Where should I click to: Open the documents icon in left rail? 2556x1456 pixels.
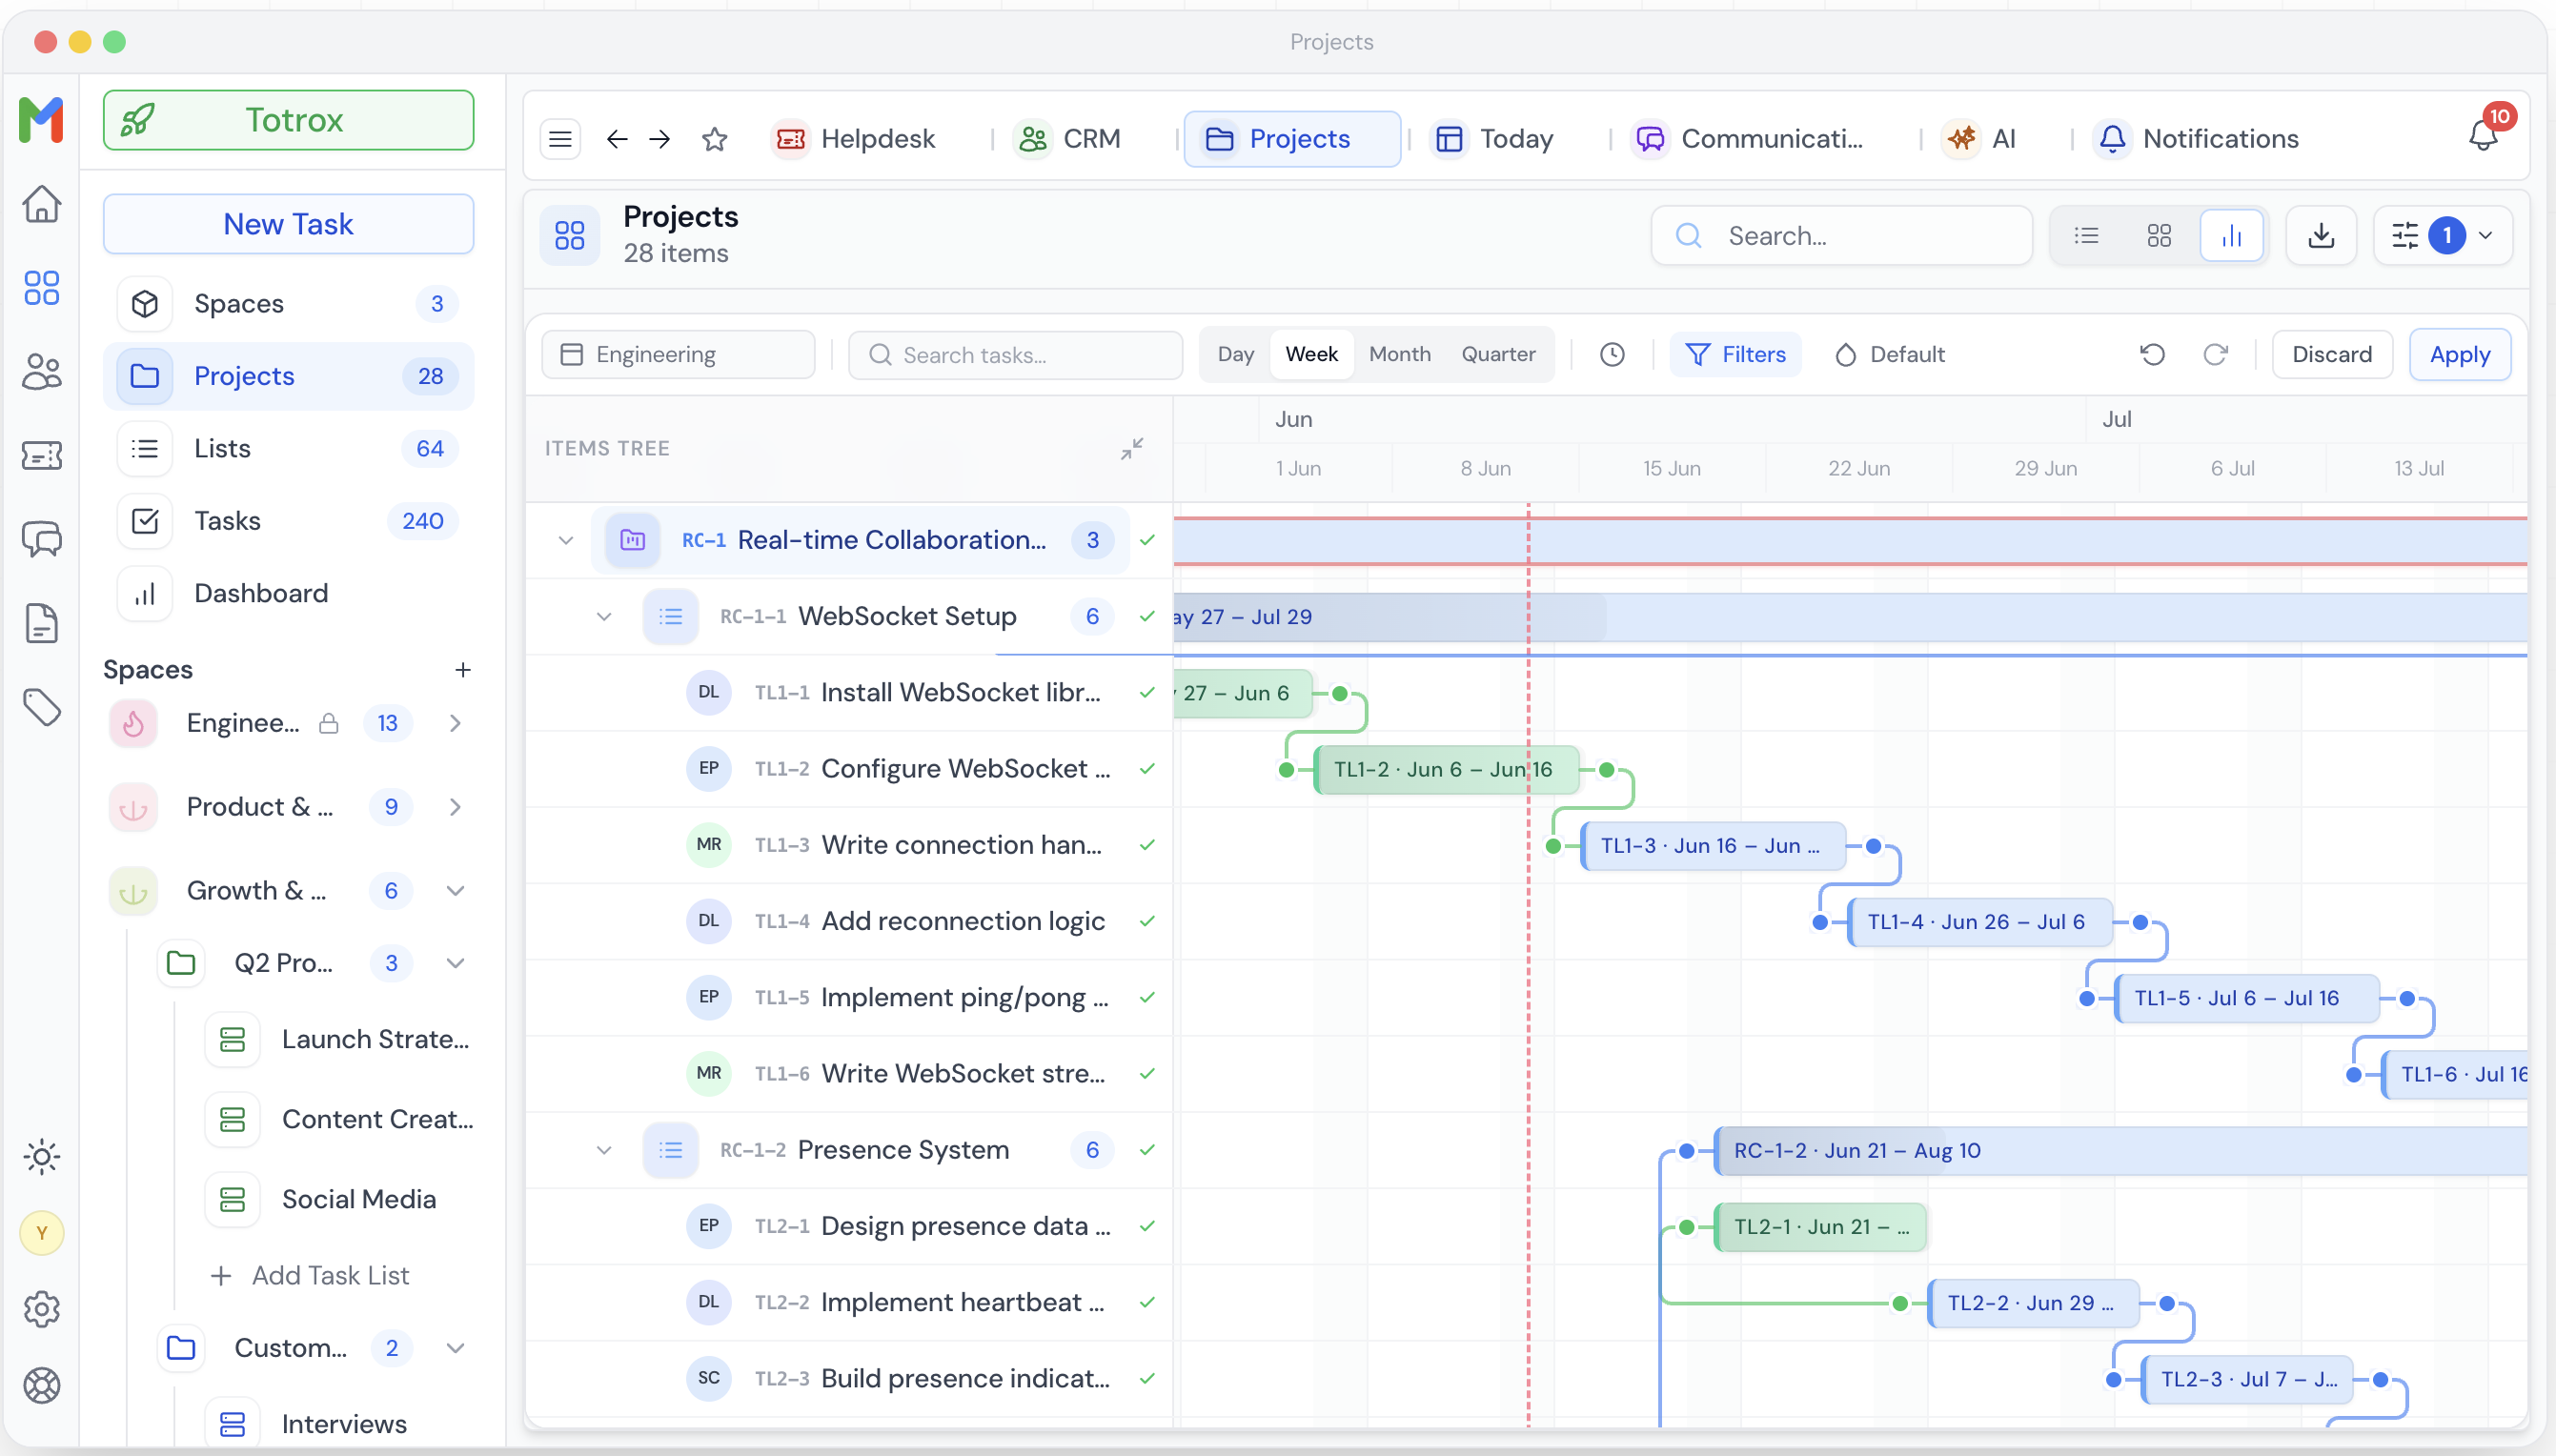click(x=41, y=624)
